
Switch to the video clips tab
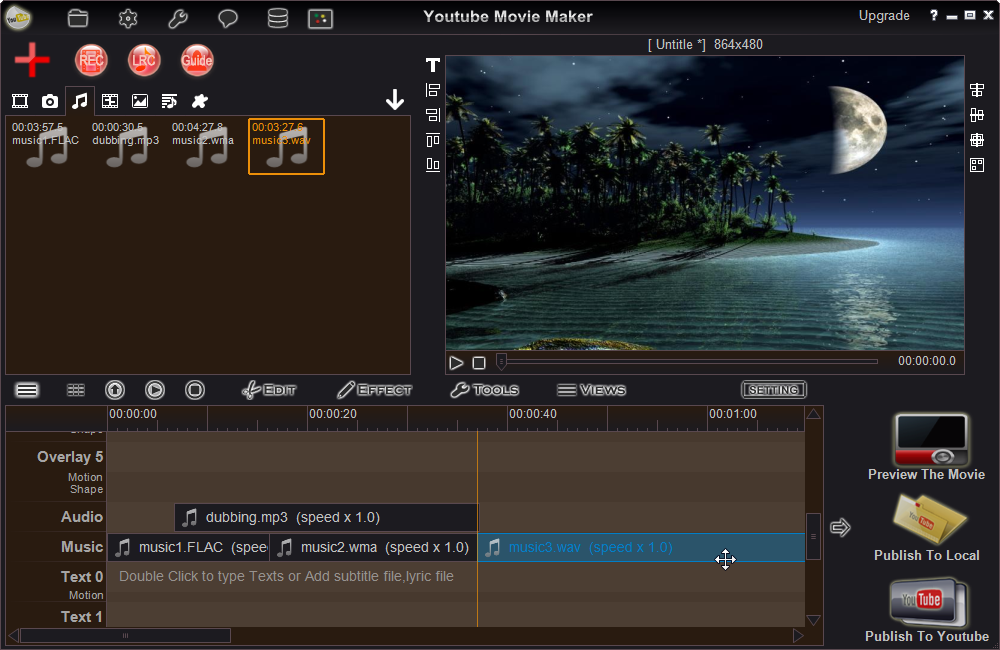(x=20, y=101)
